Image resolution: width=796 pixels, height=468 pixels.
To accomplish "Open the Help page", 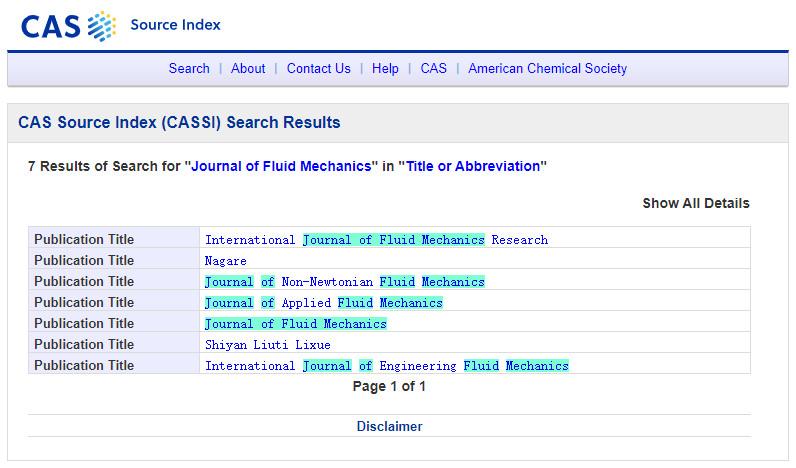I will pos(385,69).
